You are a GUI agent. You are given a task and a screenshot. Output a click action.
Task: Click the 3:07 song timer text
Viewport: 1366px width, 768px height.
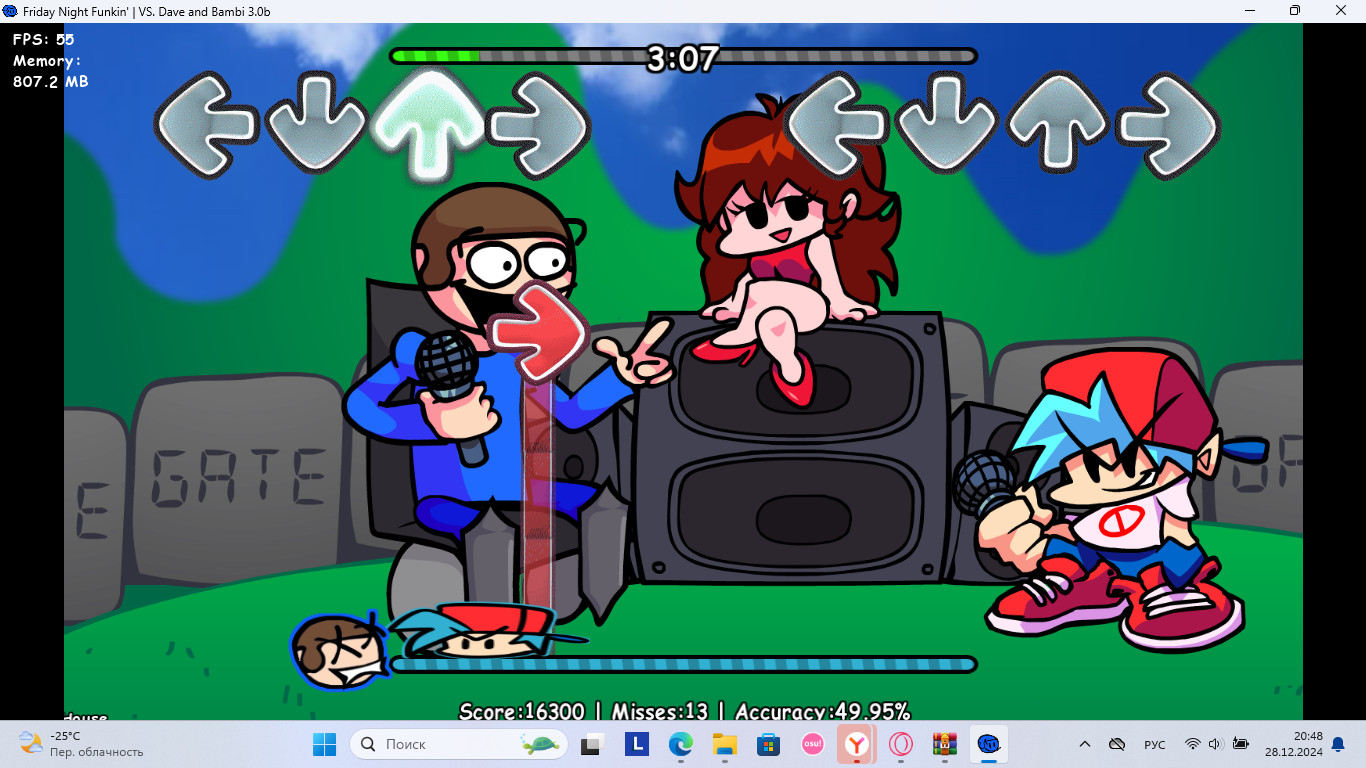682,58
